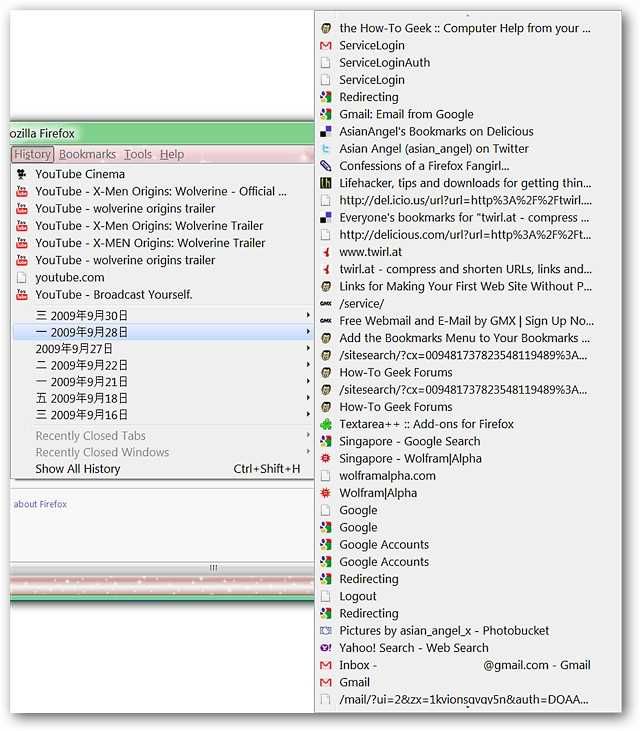The width and height of the screenshot is (640, 731).
Task: Open Add the Bookmarks Menu history entry
Action: pos(468,338)
